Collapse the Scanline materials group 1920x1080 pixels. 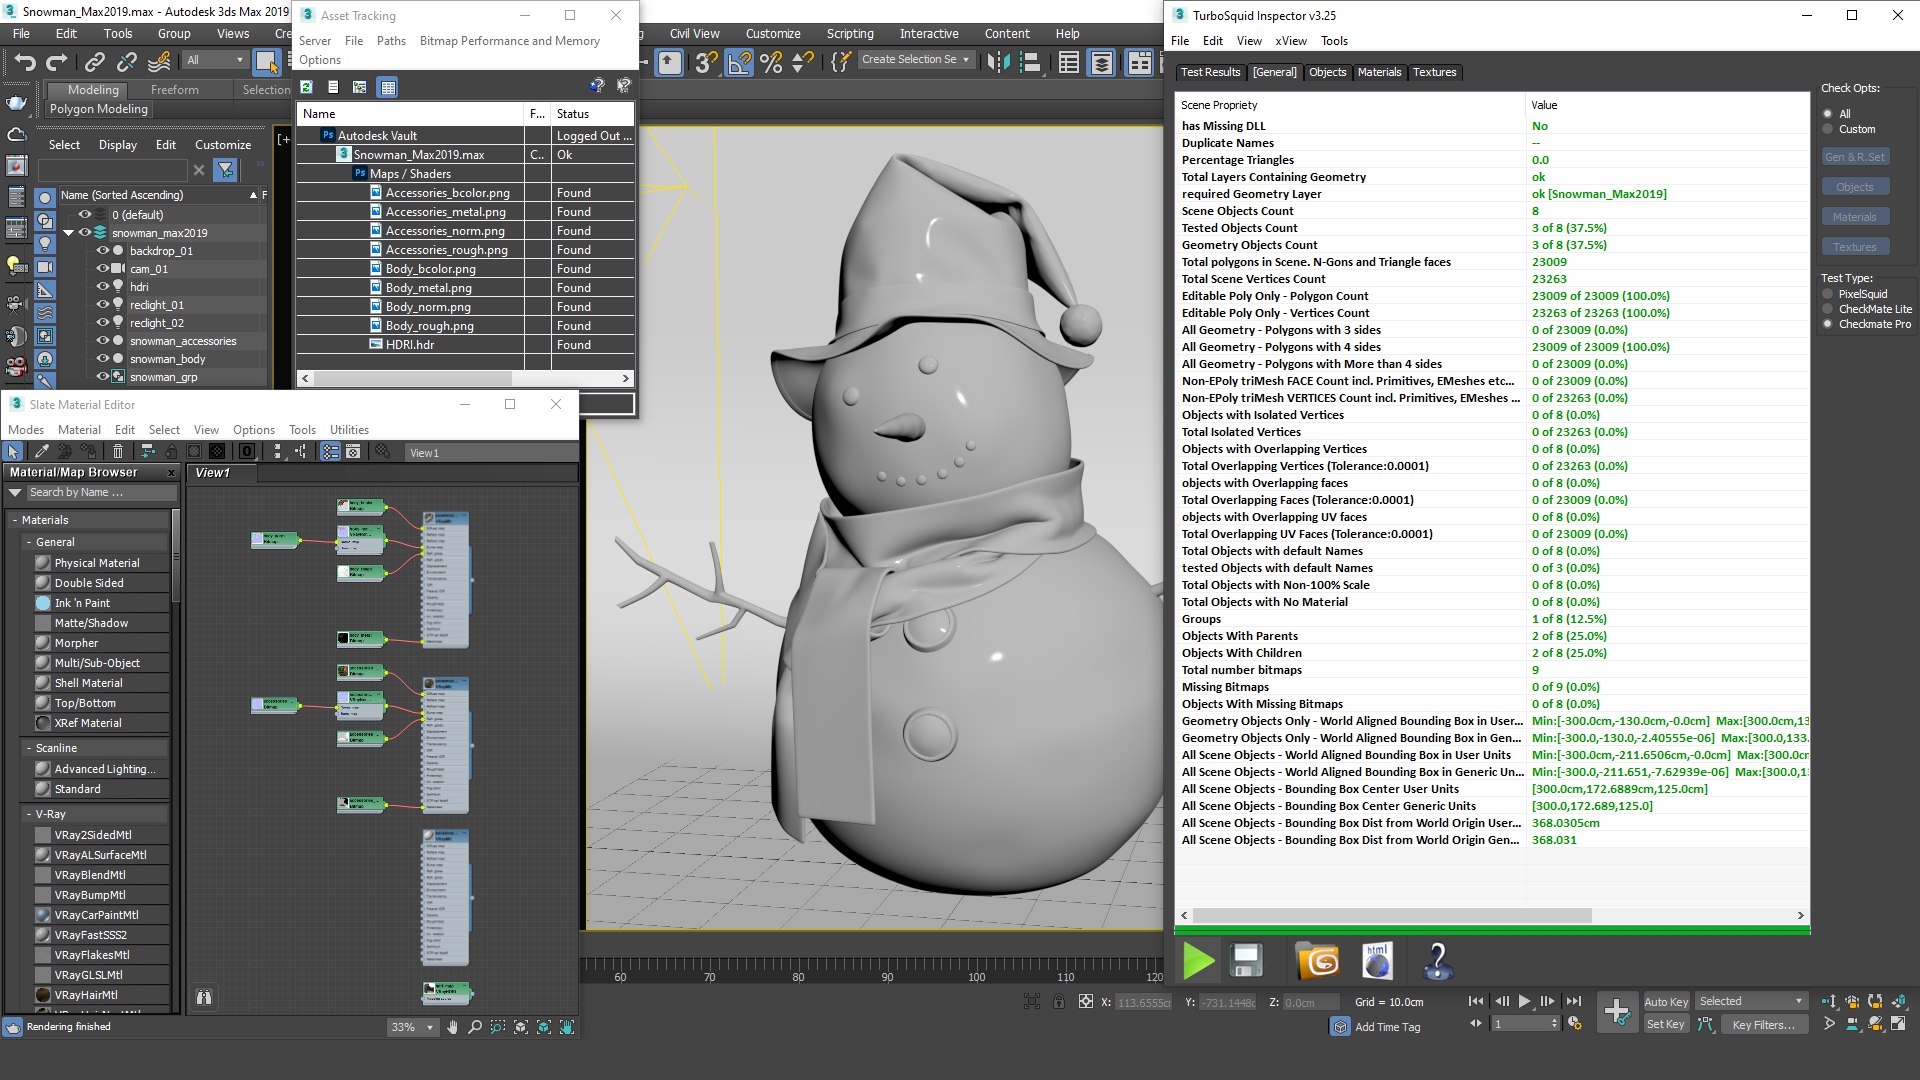pos(28,748)
